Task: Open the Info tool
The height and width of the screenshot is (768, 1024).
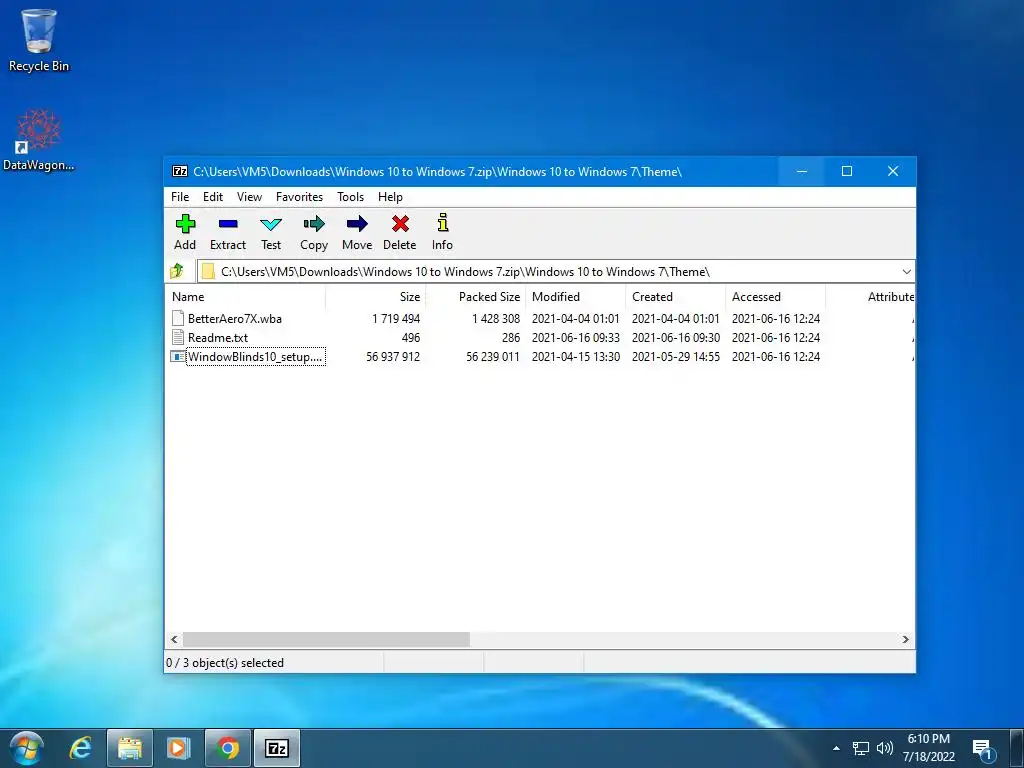Action: (x=443, y=223)
